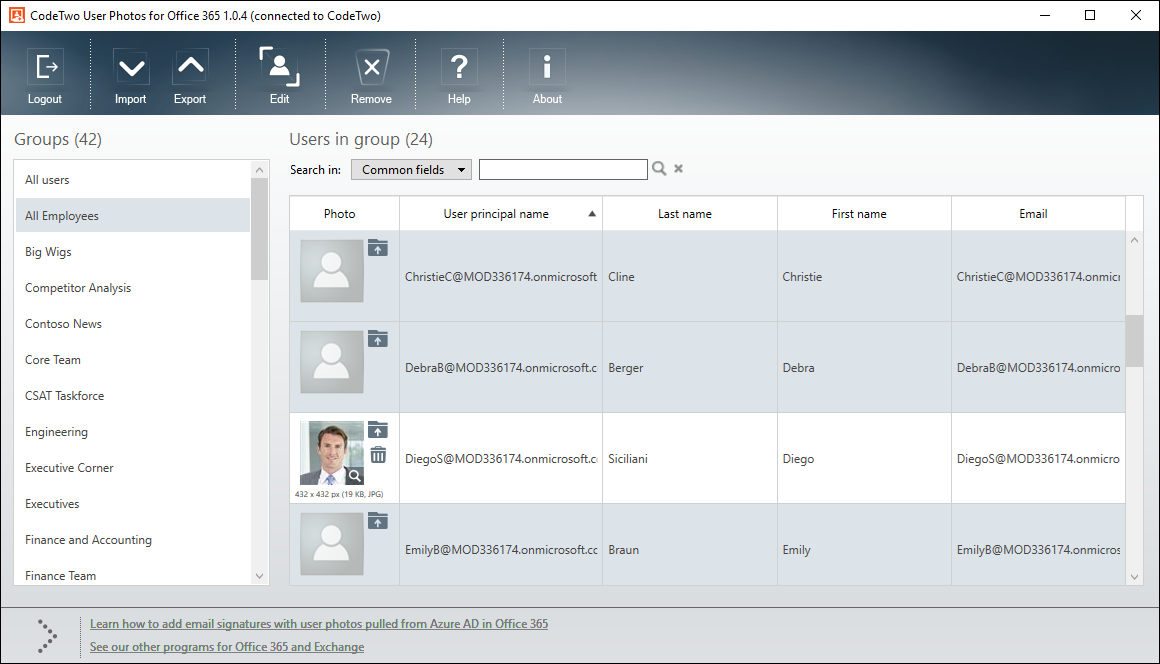Sort by User principal name column
Viewport: 1160px width, 664px height.
[x=501, y=214]
